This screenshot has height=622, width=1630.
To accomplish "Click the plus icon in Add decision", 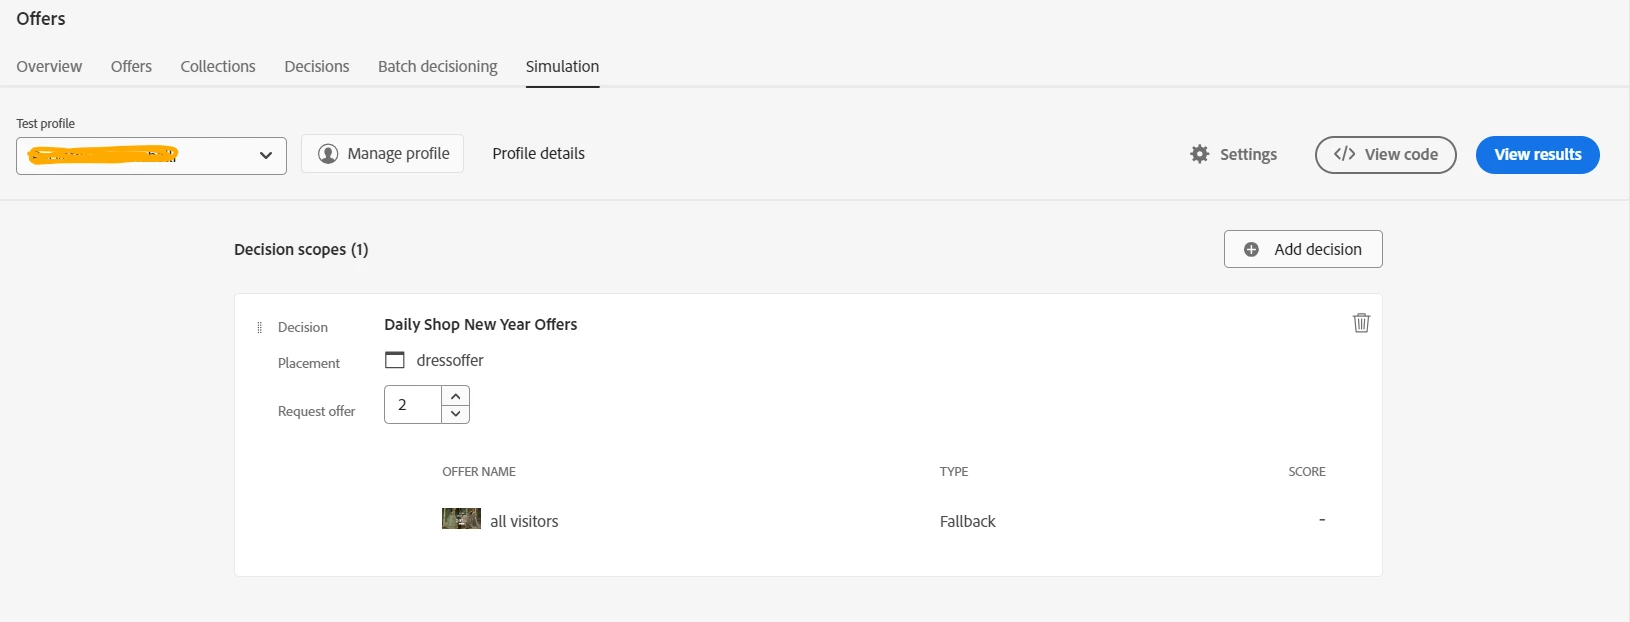I will 1251,249.
